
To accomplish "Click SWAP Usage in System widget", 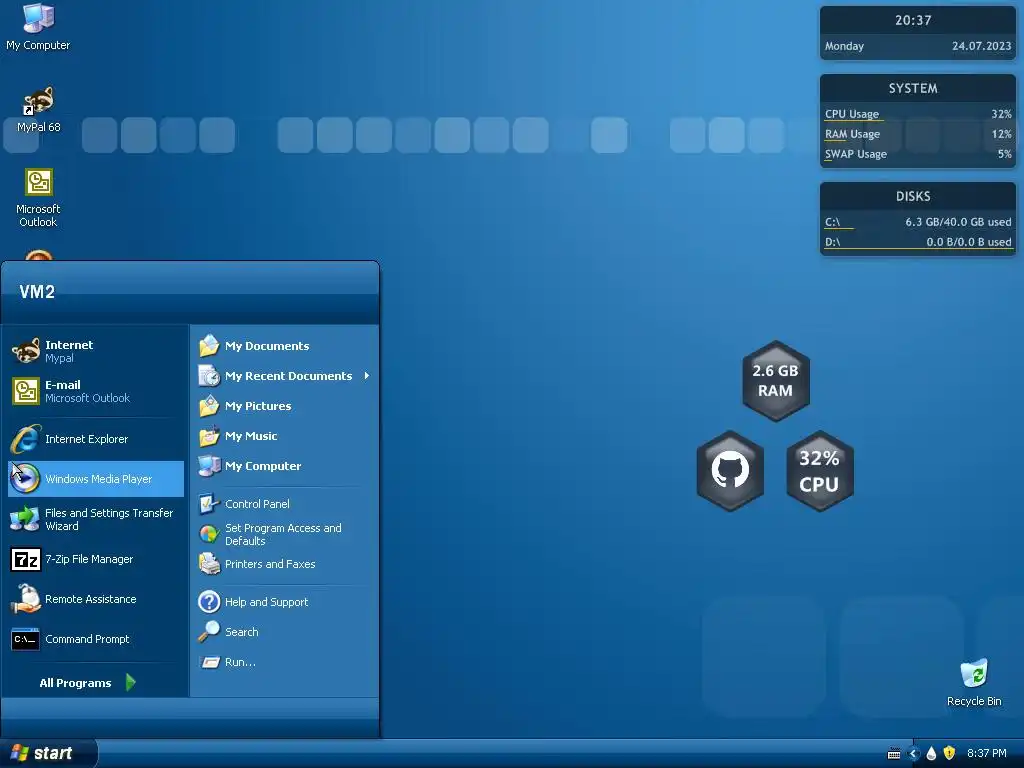I will pos(918,154).
